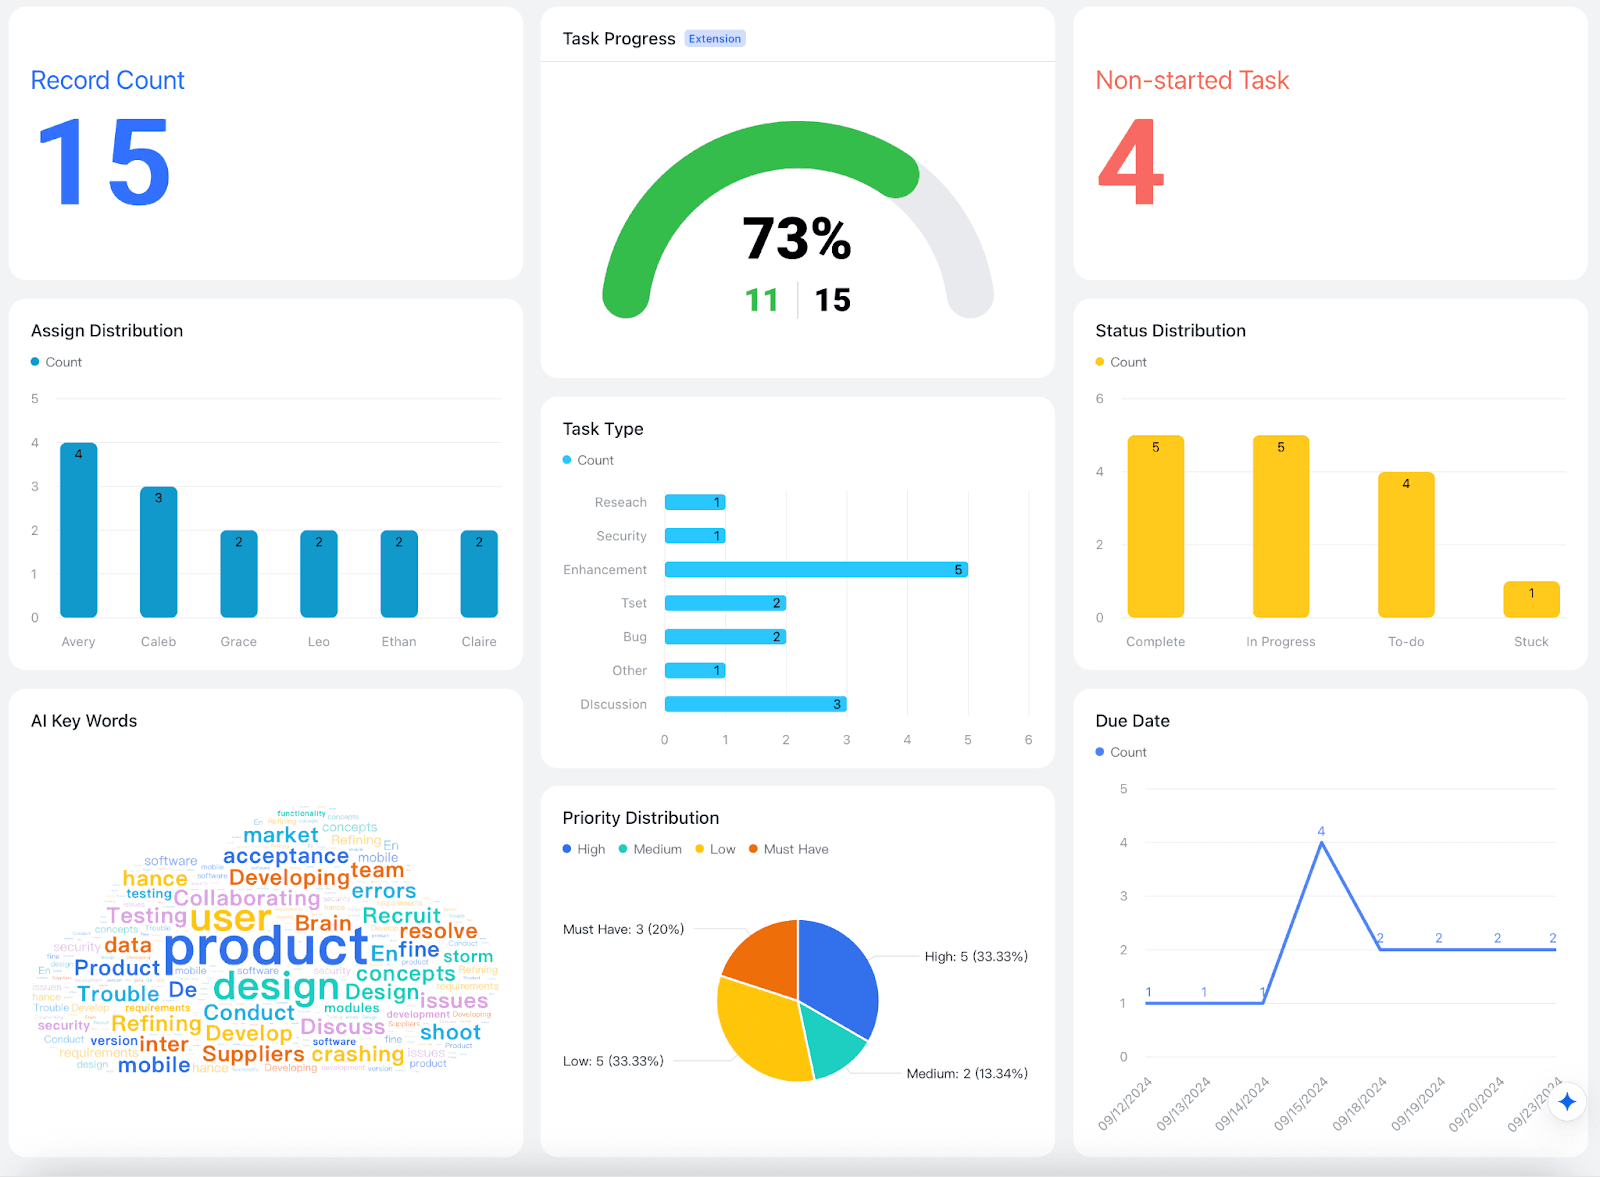Toggle the Count legend in Assign Distribution
1600x1177 pixels.
pyautogui.click(x=57, y=362)
